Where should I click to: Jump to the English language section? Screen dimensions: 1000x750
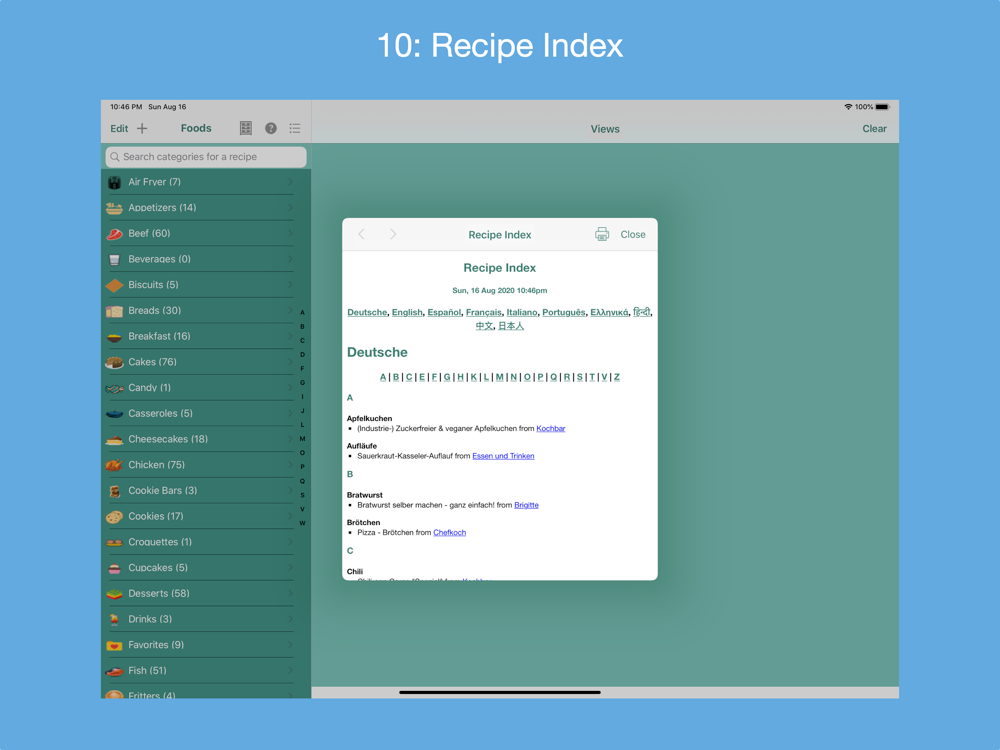tap(407, 312)
